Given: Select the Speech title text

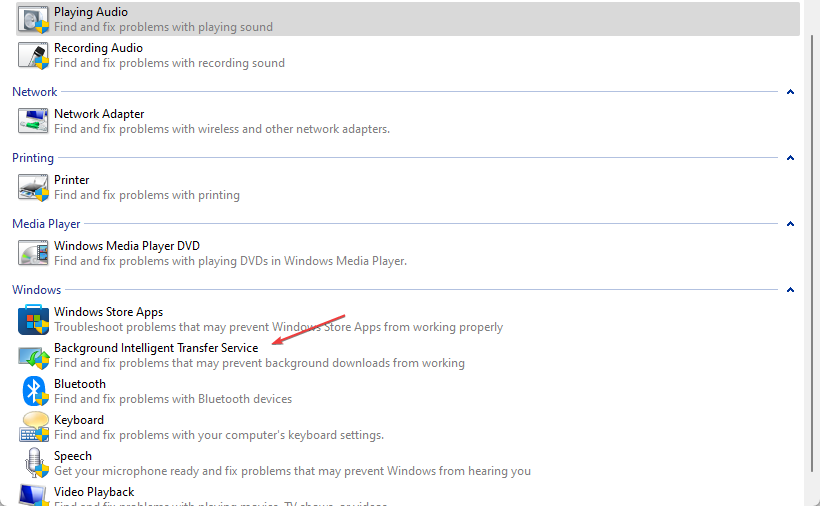Looking at the screenshot, I should coord(73,456).
